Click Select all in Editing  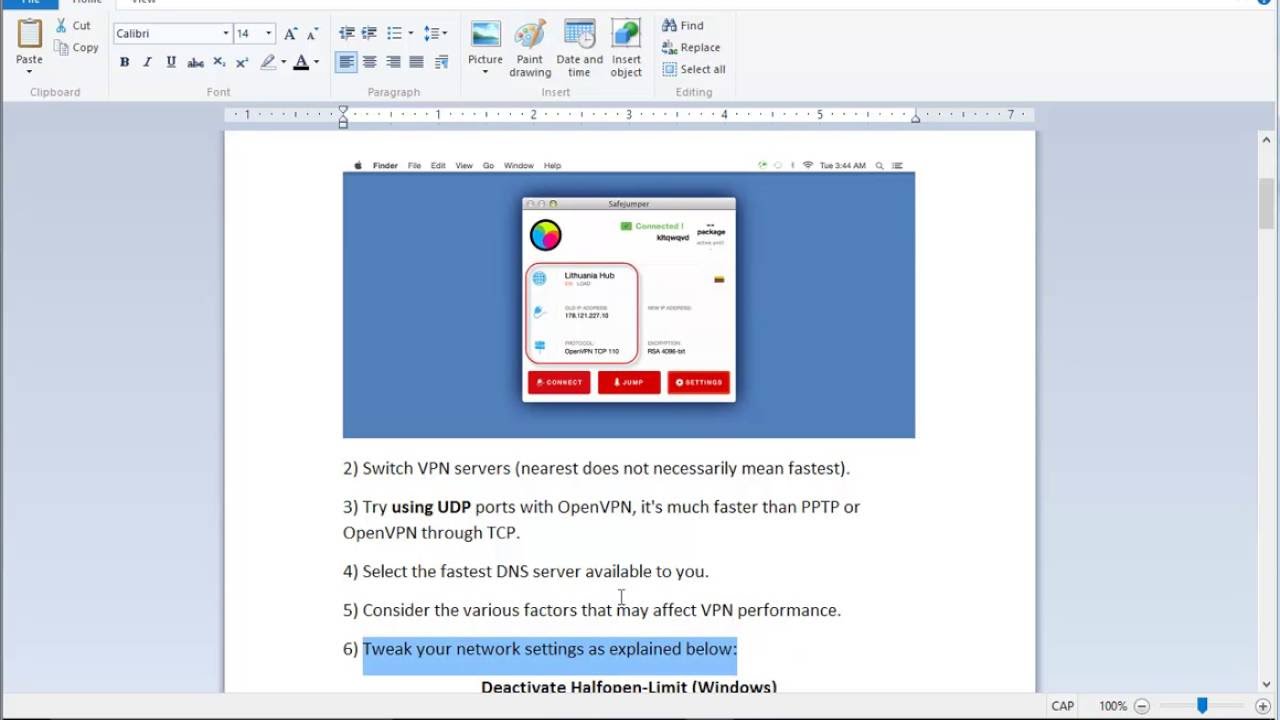point(694,69)
